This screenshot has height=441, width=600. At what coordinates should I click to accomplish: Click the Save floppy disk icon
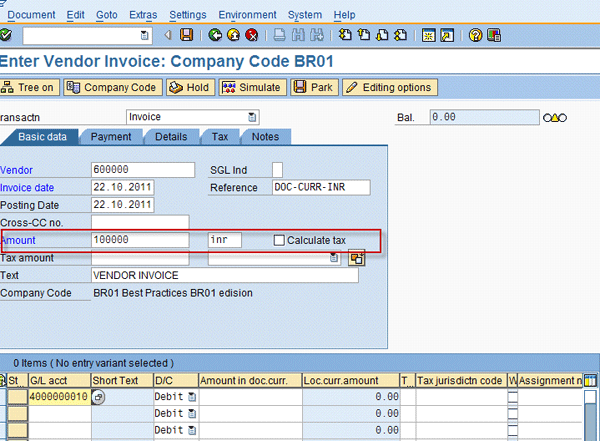click(x=186, y=35)
